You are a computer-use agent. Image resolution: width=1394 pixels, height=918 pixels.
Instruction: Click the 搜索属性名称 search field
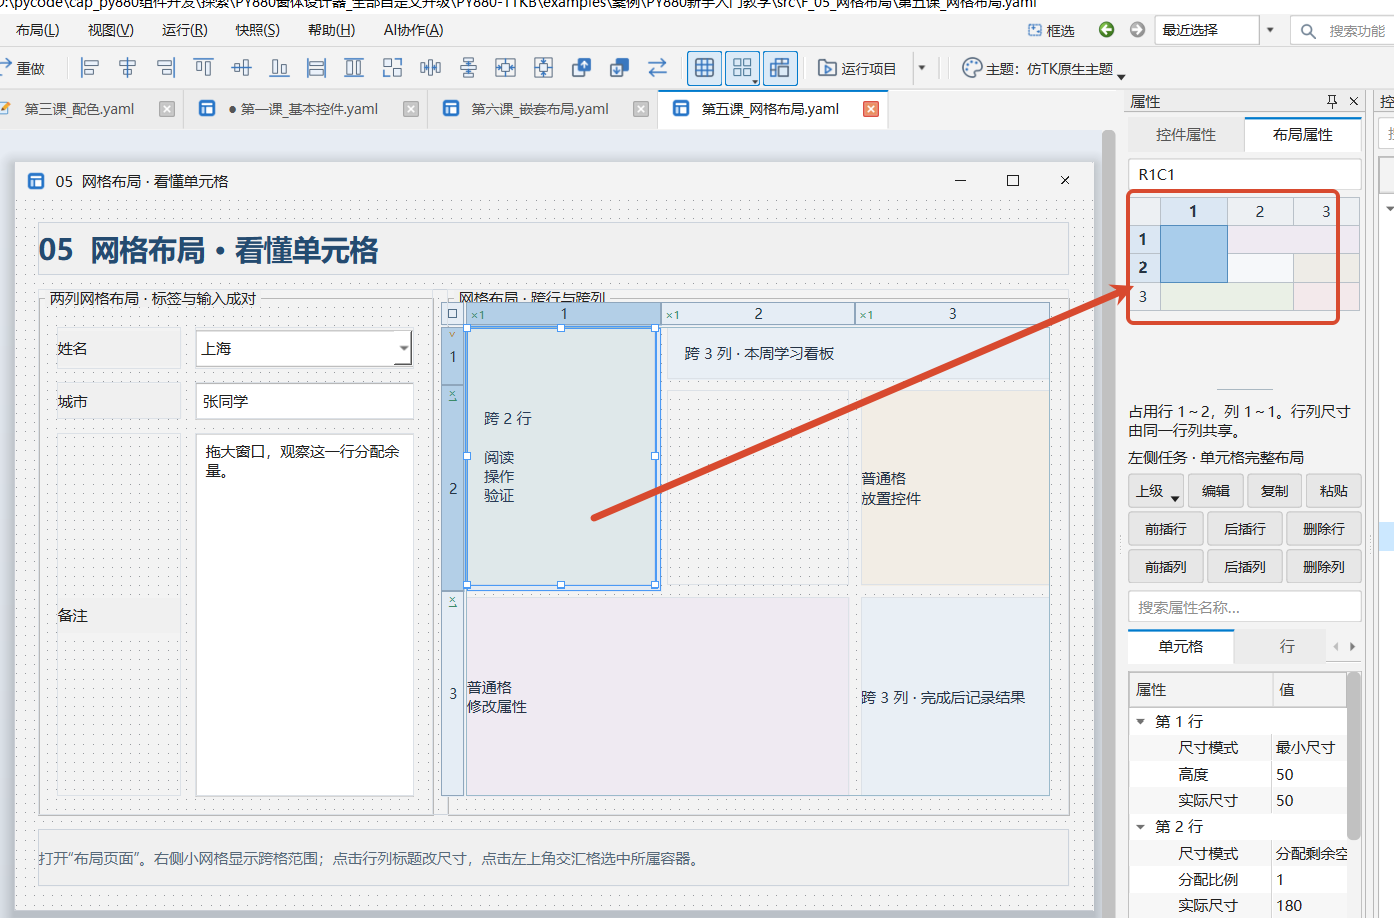click(x=1244, y=607)
